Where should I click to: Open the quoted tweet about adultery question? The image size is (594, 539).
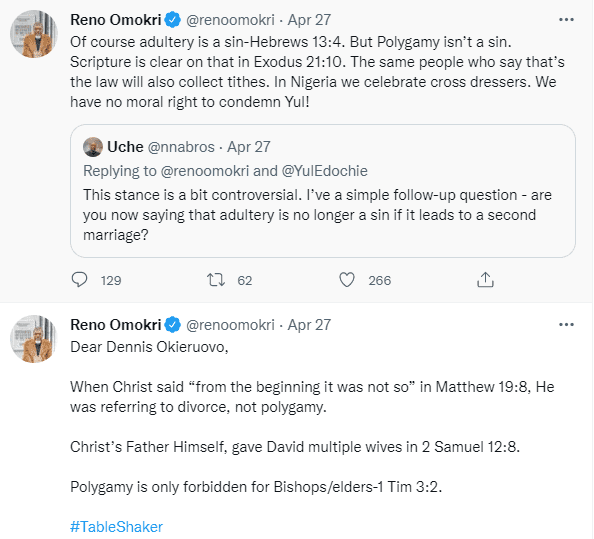[323, 191]
